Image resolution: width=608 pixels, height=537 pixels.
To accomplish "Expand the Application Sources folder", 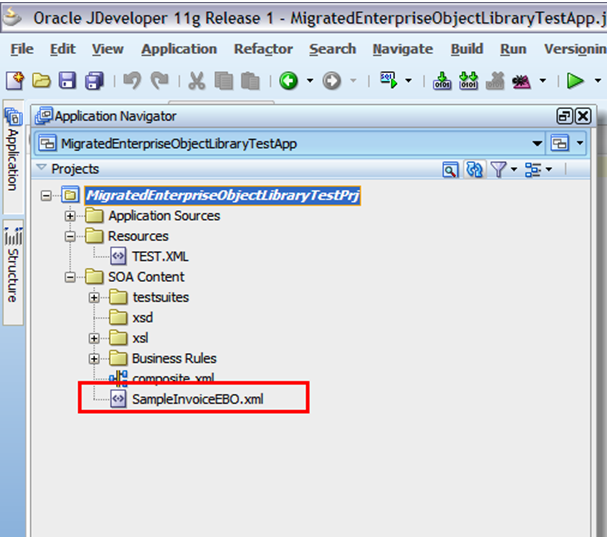I will click(x=70, y=216).
